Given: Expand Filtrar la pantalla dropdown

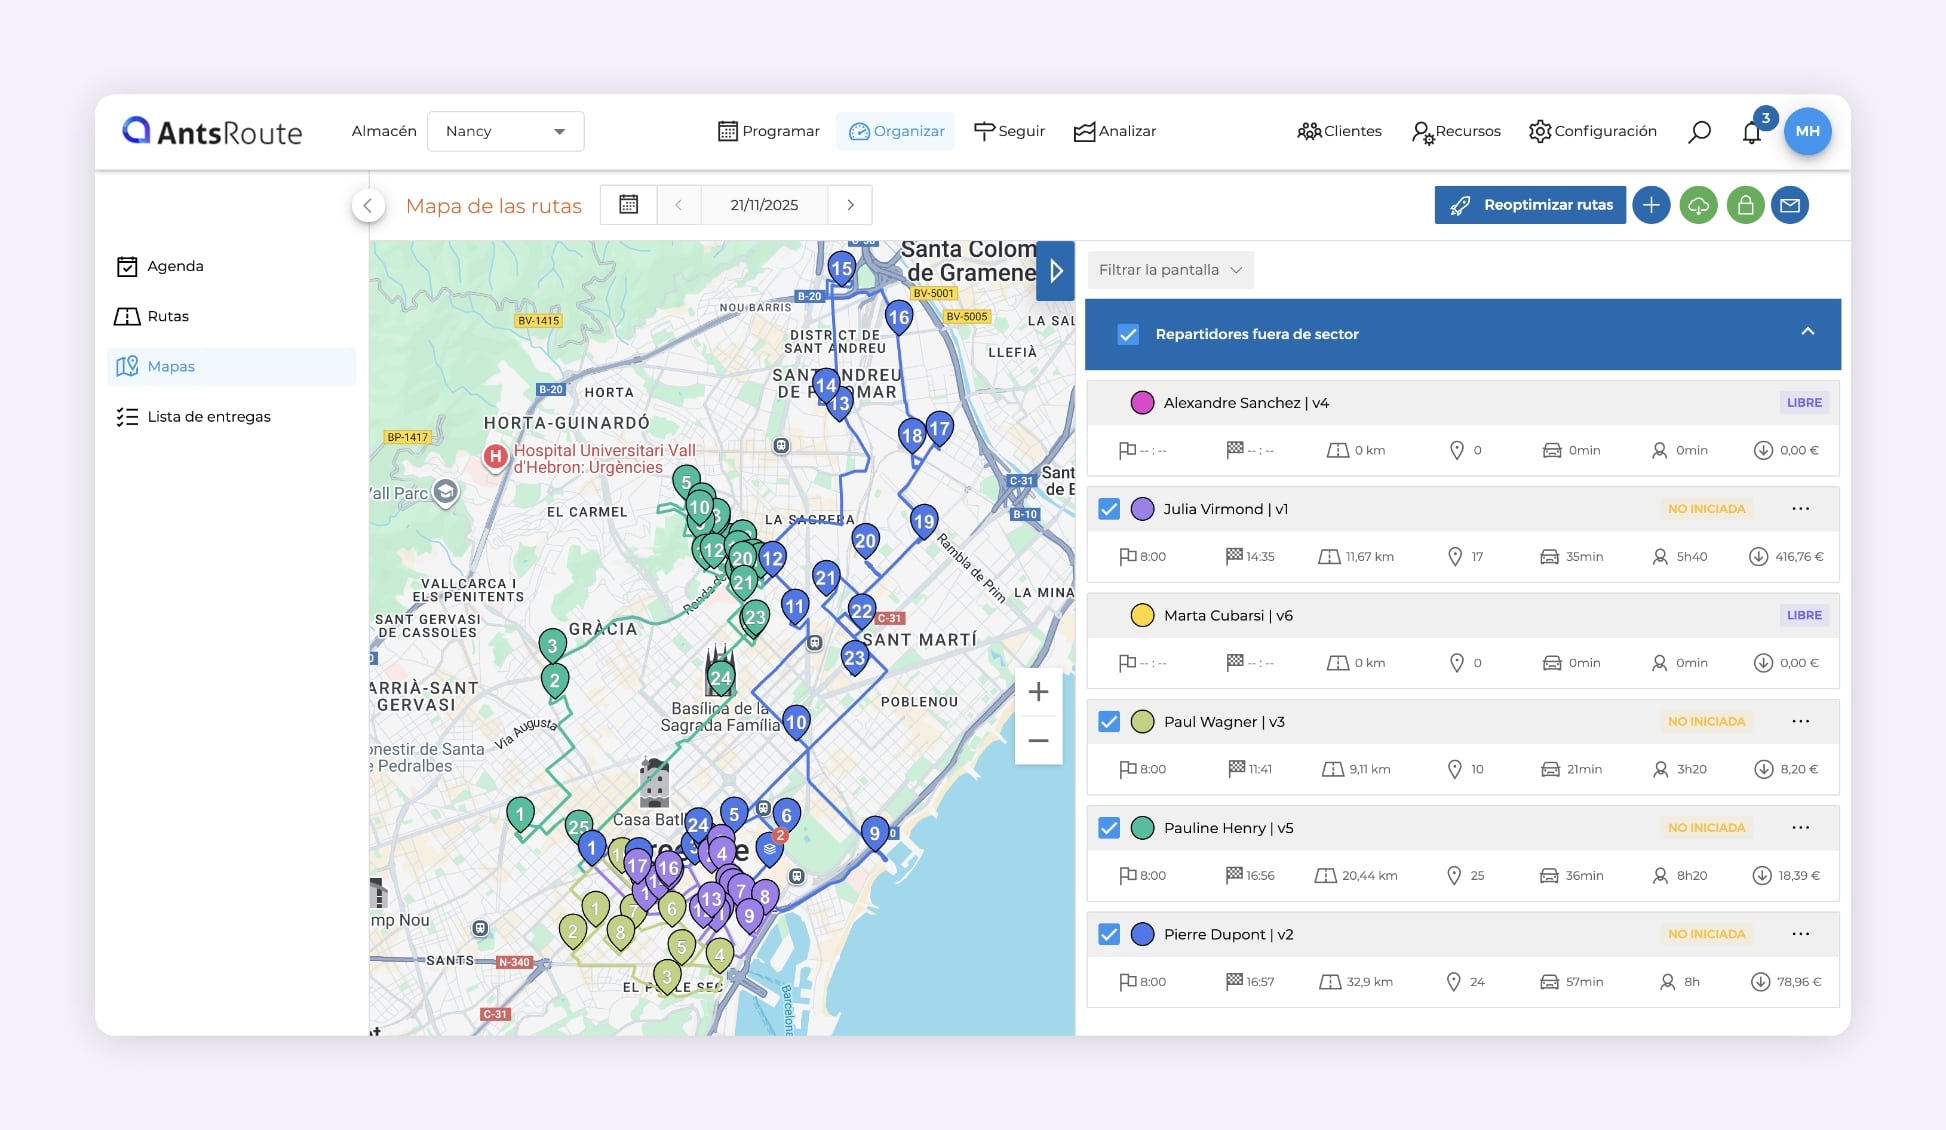Looking at the screenshot, I should pos(1169,270).
